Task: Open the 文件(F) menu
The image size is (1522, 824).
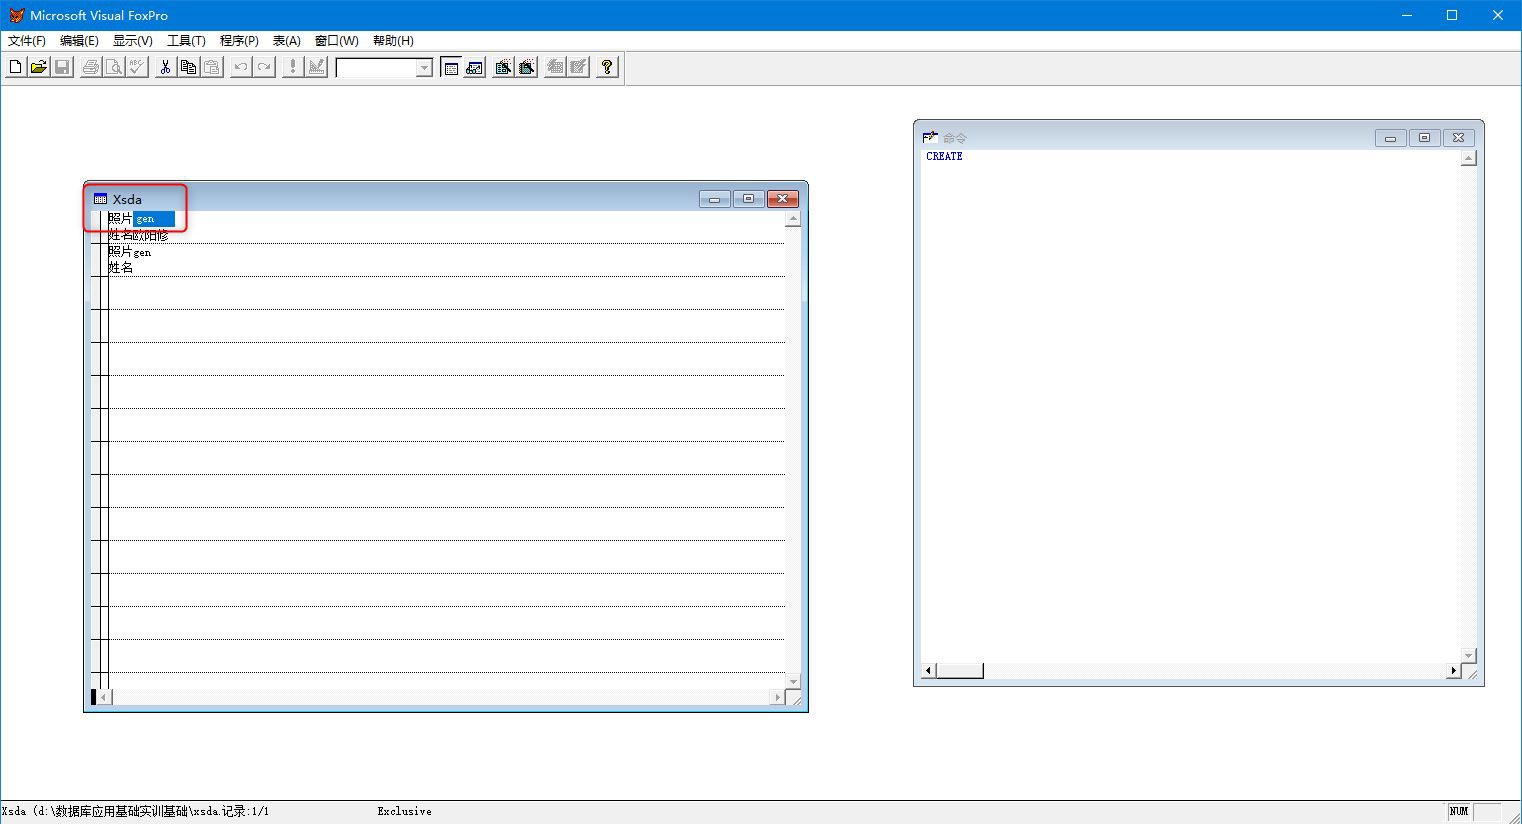Action: [x=27, y=41]
